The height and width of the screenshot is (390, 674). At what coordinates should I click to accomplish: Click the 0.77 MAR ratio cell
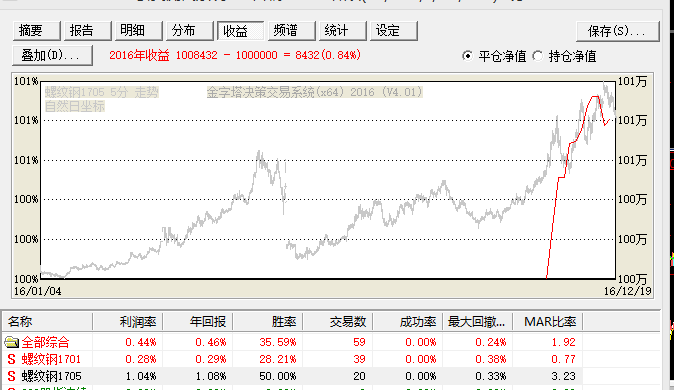pyautogui.click(x=564, y=359)
